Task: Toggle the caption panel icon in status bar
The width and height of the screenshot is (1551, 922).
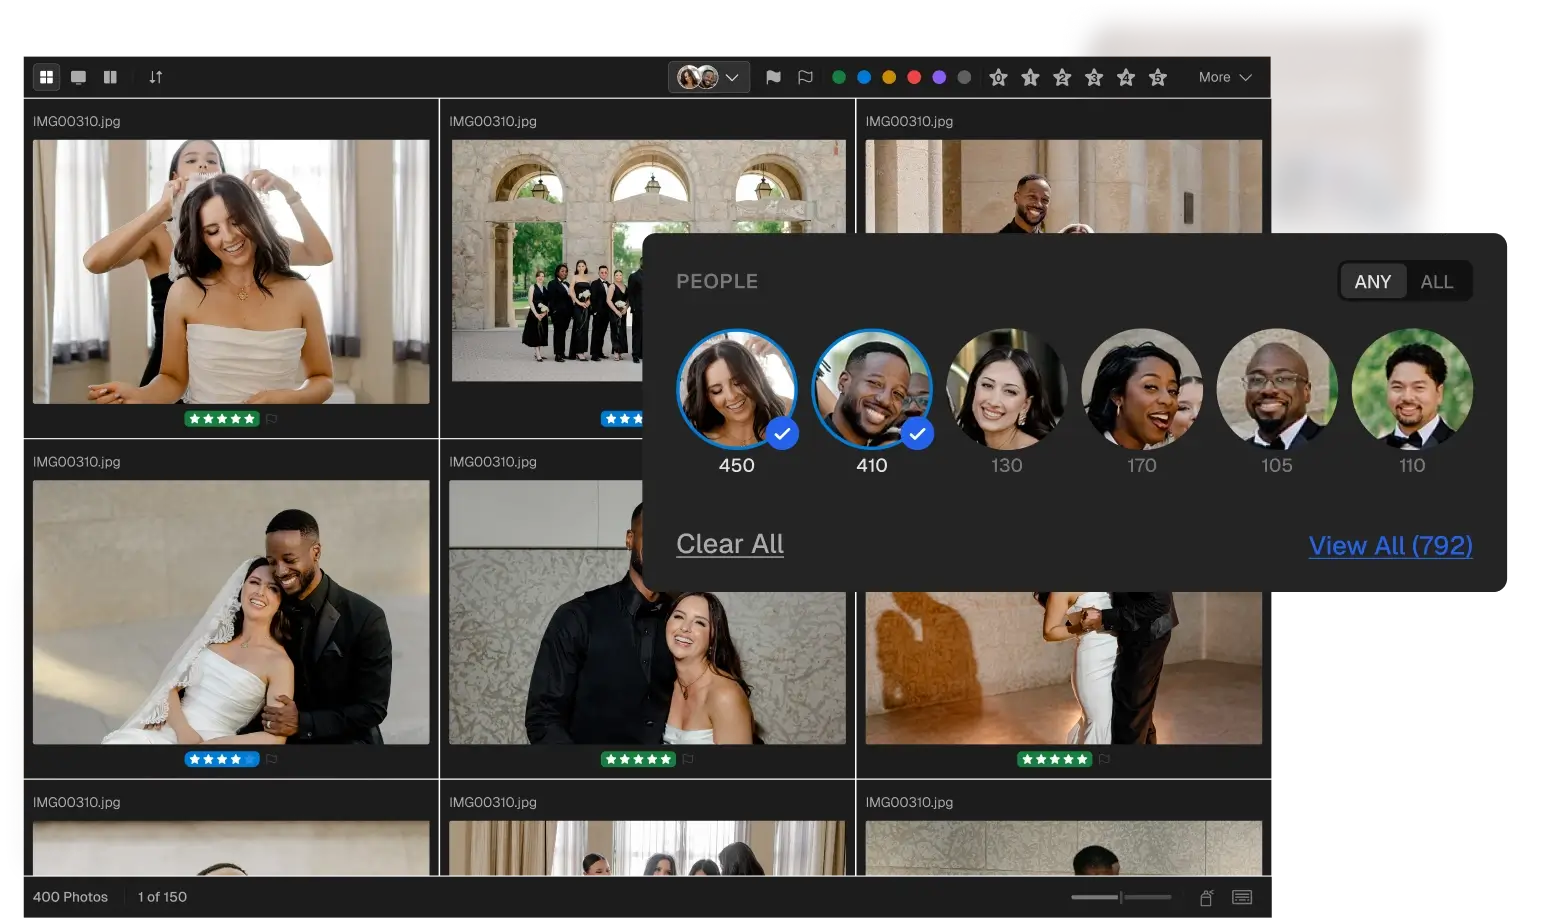Action: point(1242,898)
